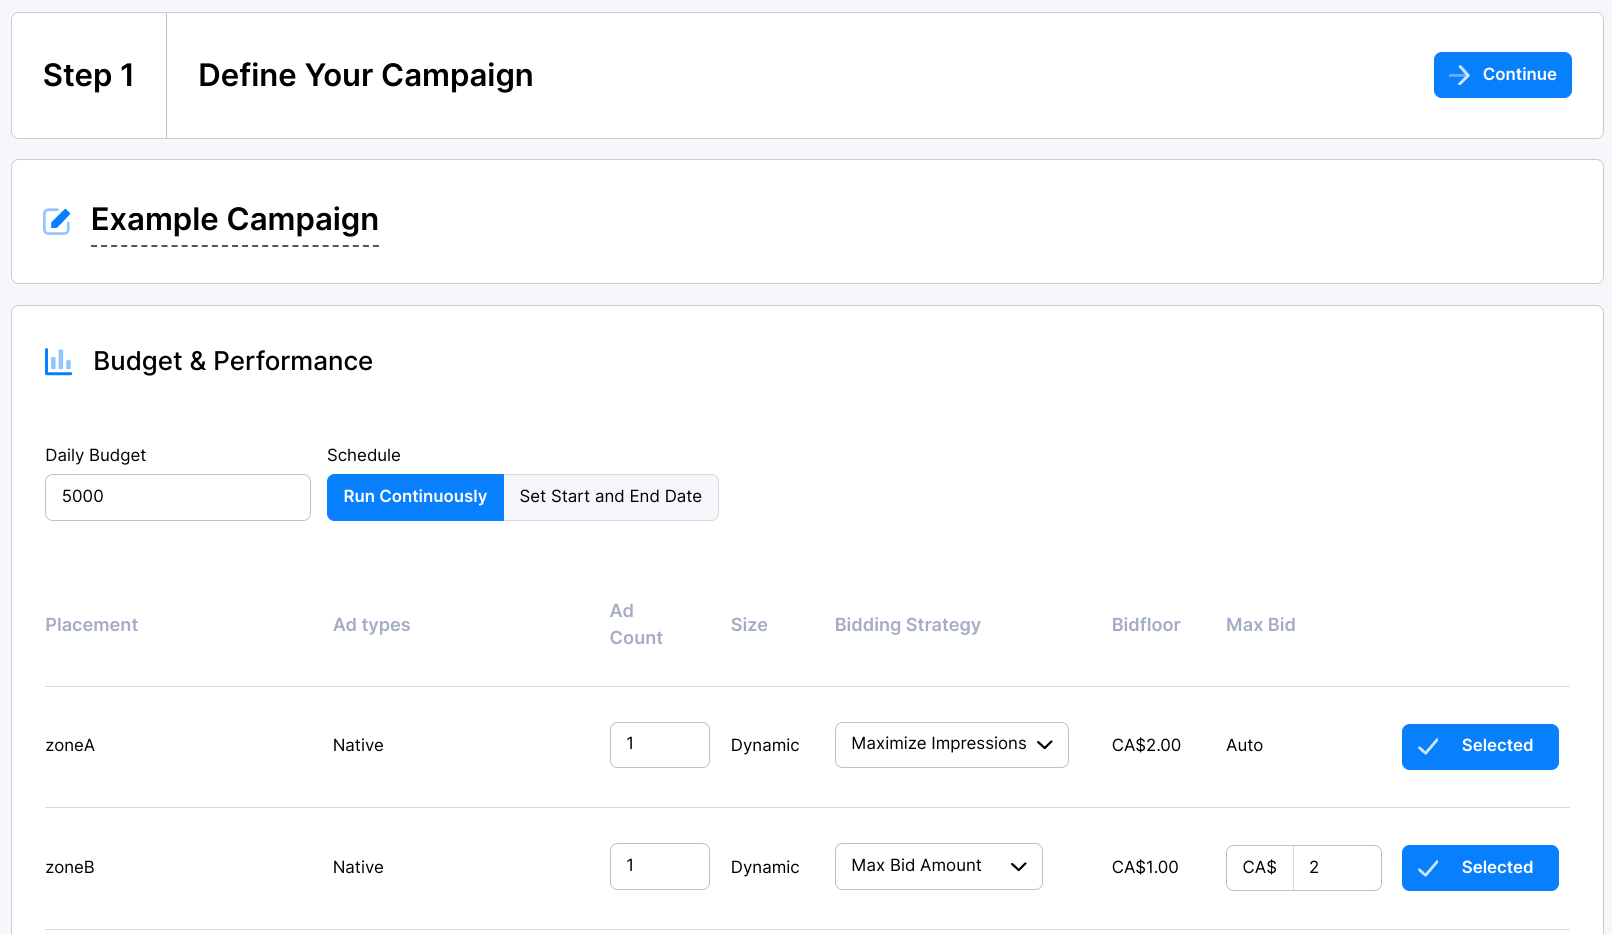Click the zoneB placement name
1612x934 pixels.
[x=70, y=868]
